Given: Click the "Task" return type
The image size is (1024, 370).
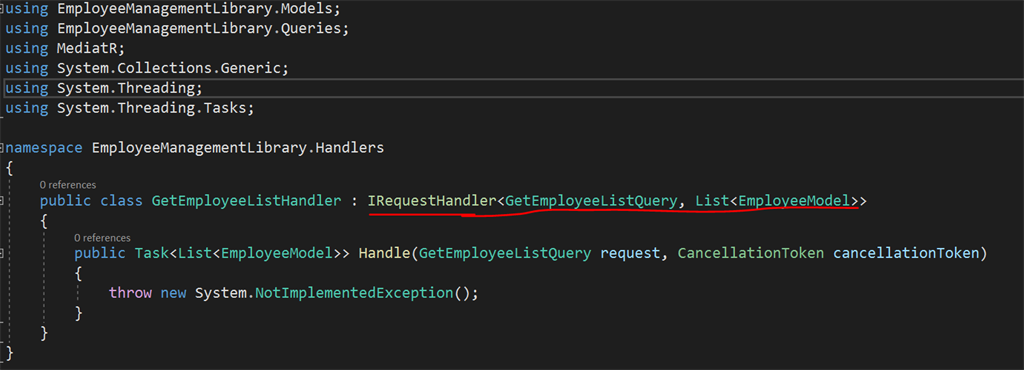Looking at the screenshot, I should tap(152, 253).
